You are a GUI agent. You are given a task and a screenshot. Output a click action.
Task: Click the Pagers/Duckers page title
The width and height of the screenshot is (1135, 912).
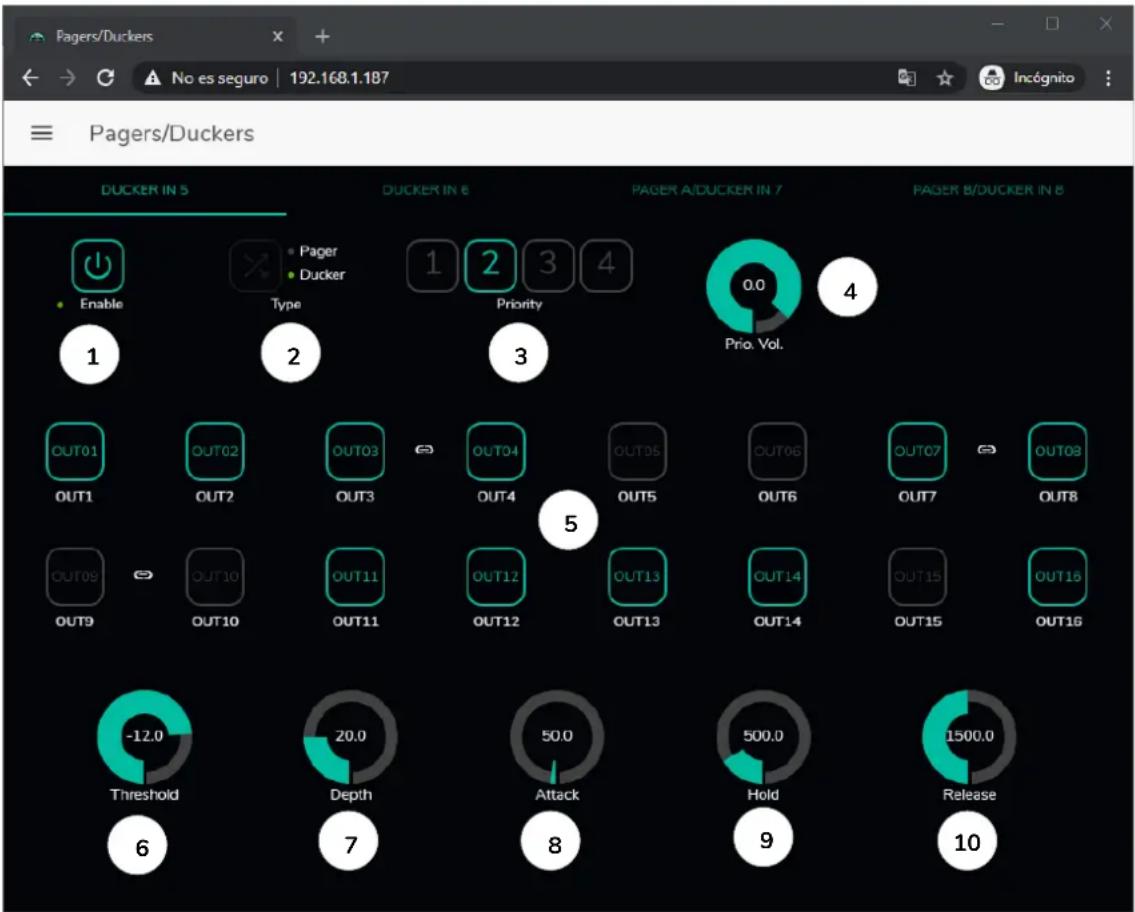pyautogui.click(x=172, y=133)
